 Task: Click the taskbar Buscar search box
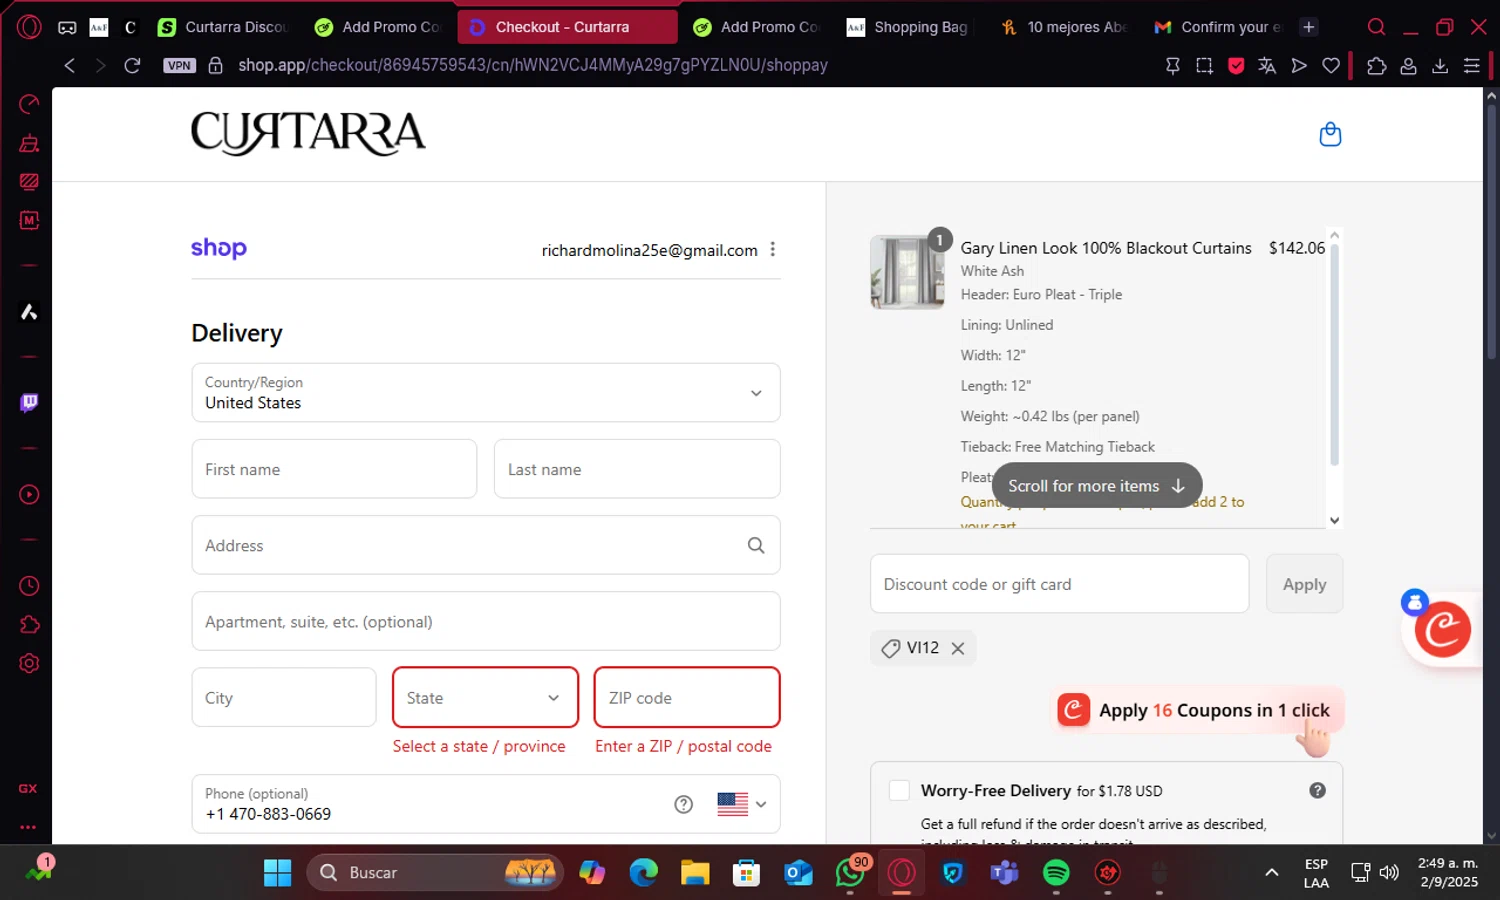[435, 873]
